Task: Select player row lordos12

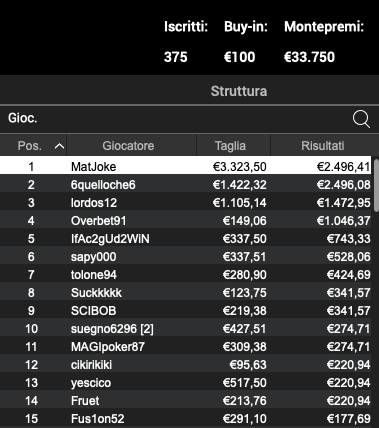Action: tap(185, 202)
